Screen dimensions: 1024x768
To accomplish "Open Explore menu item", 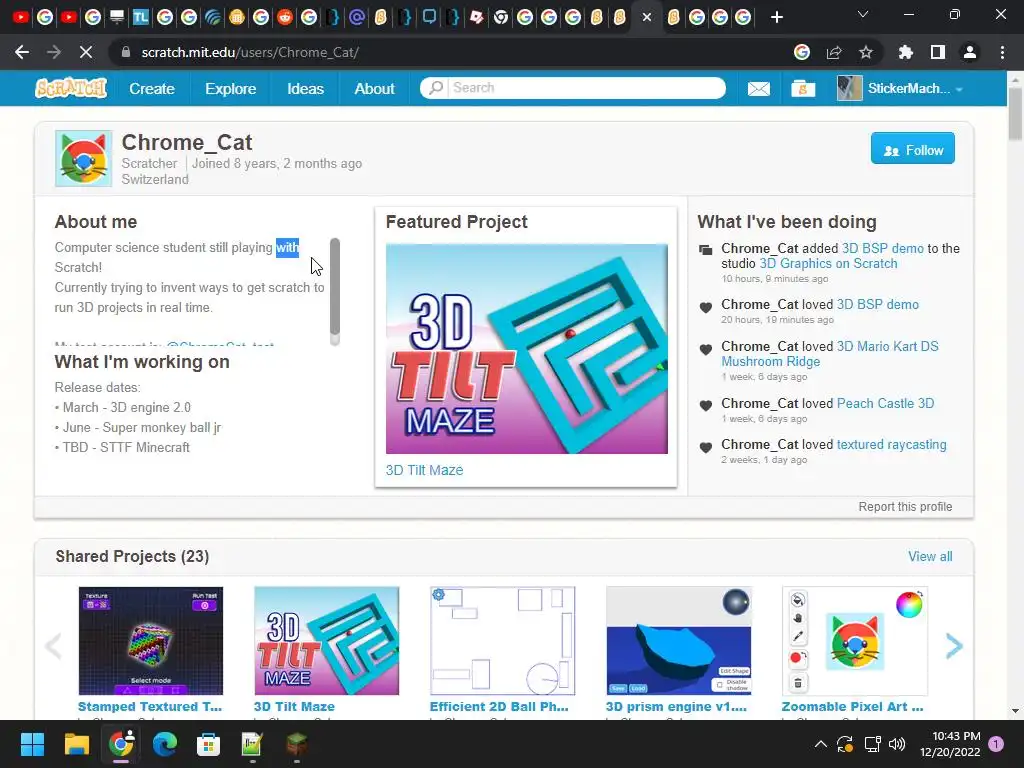I will pos(231,88).
